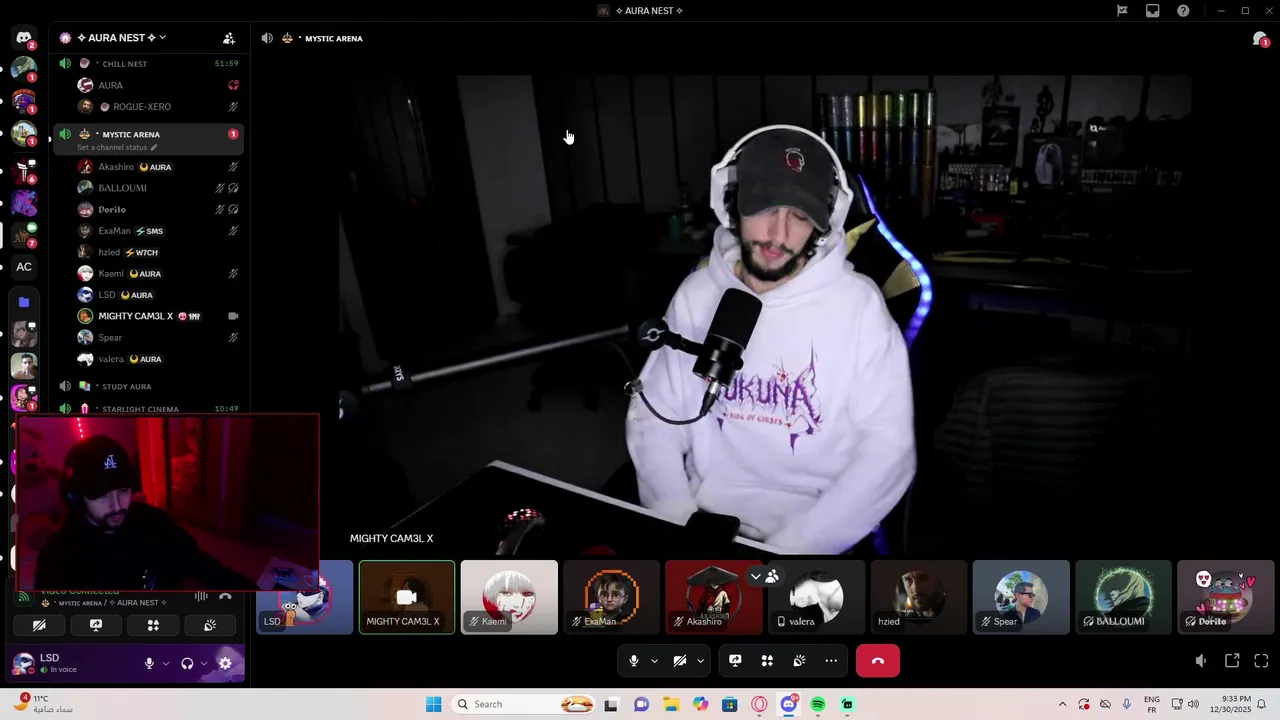1280x720 pixels.
Task: Open microphone options arrow in call bar
Action: (x=654, y=661)
